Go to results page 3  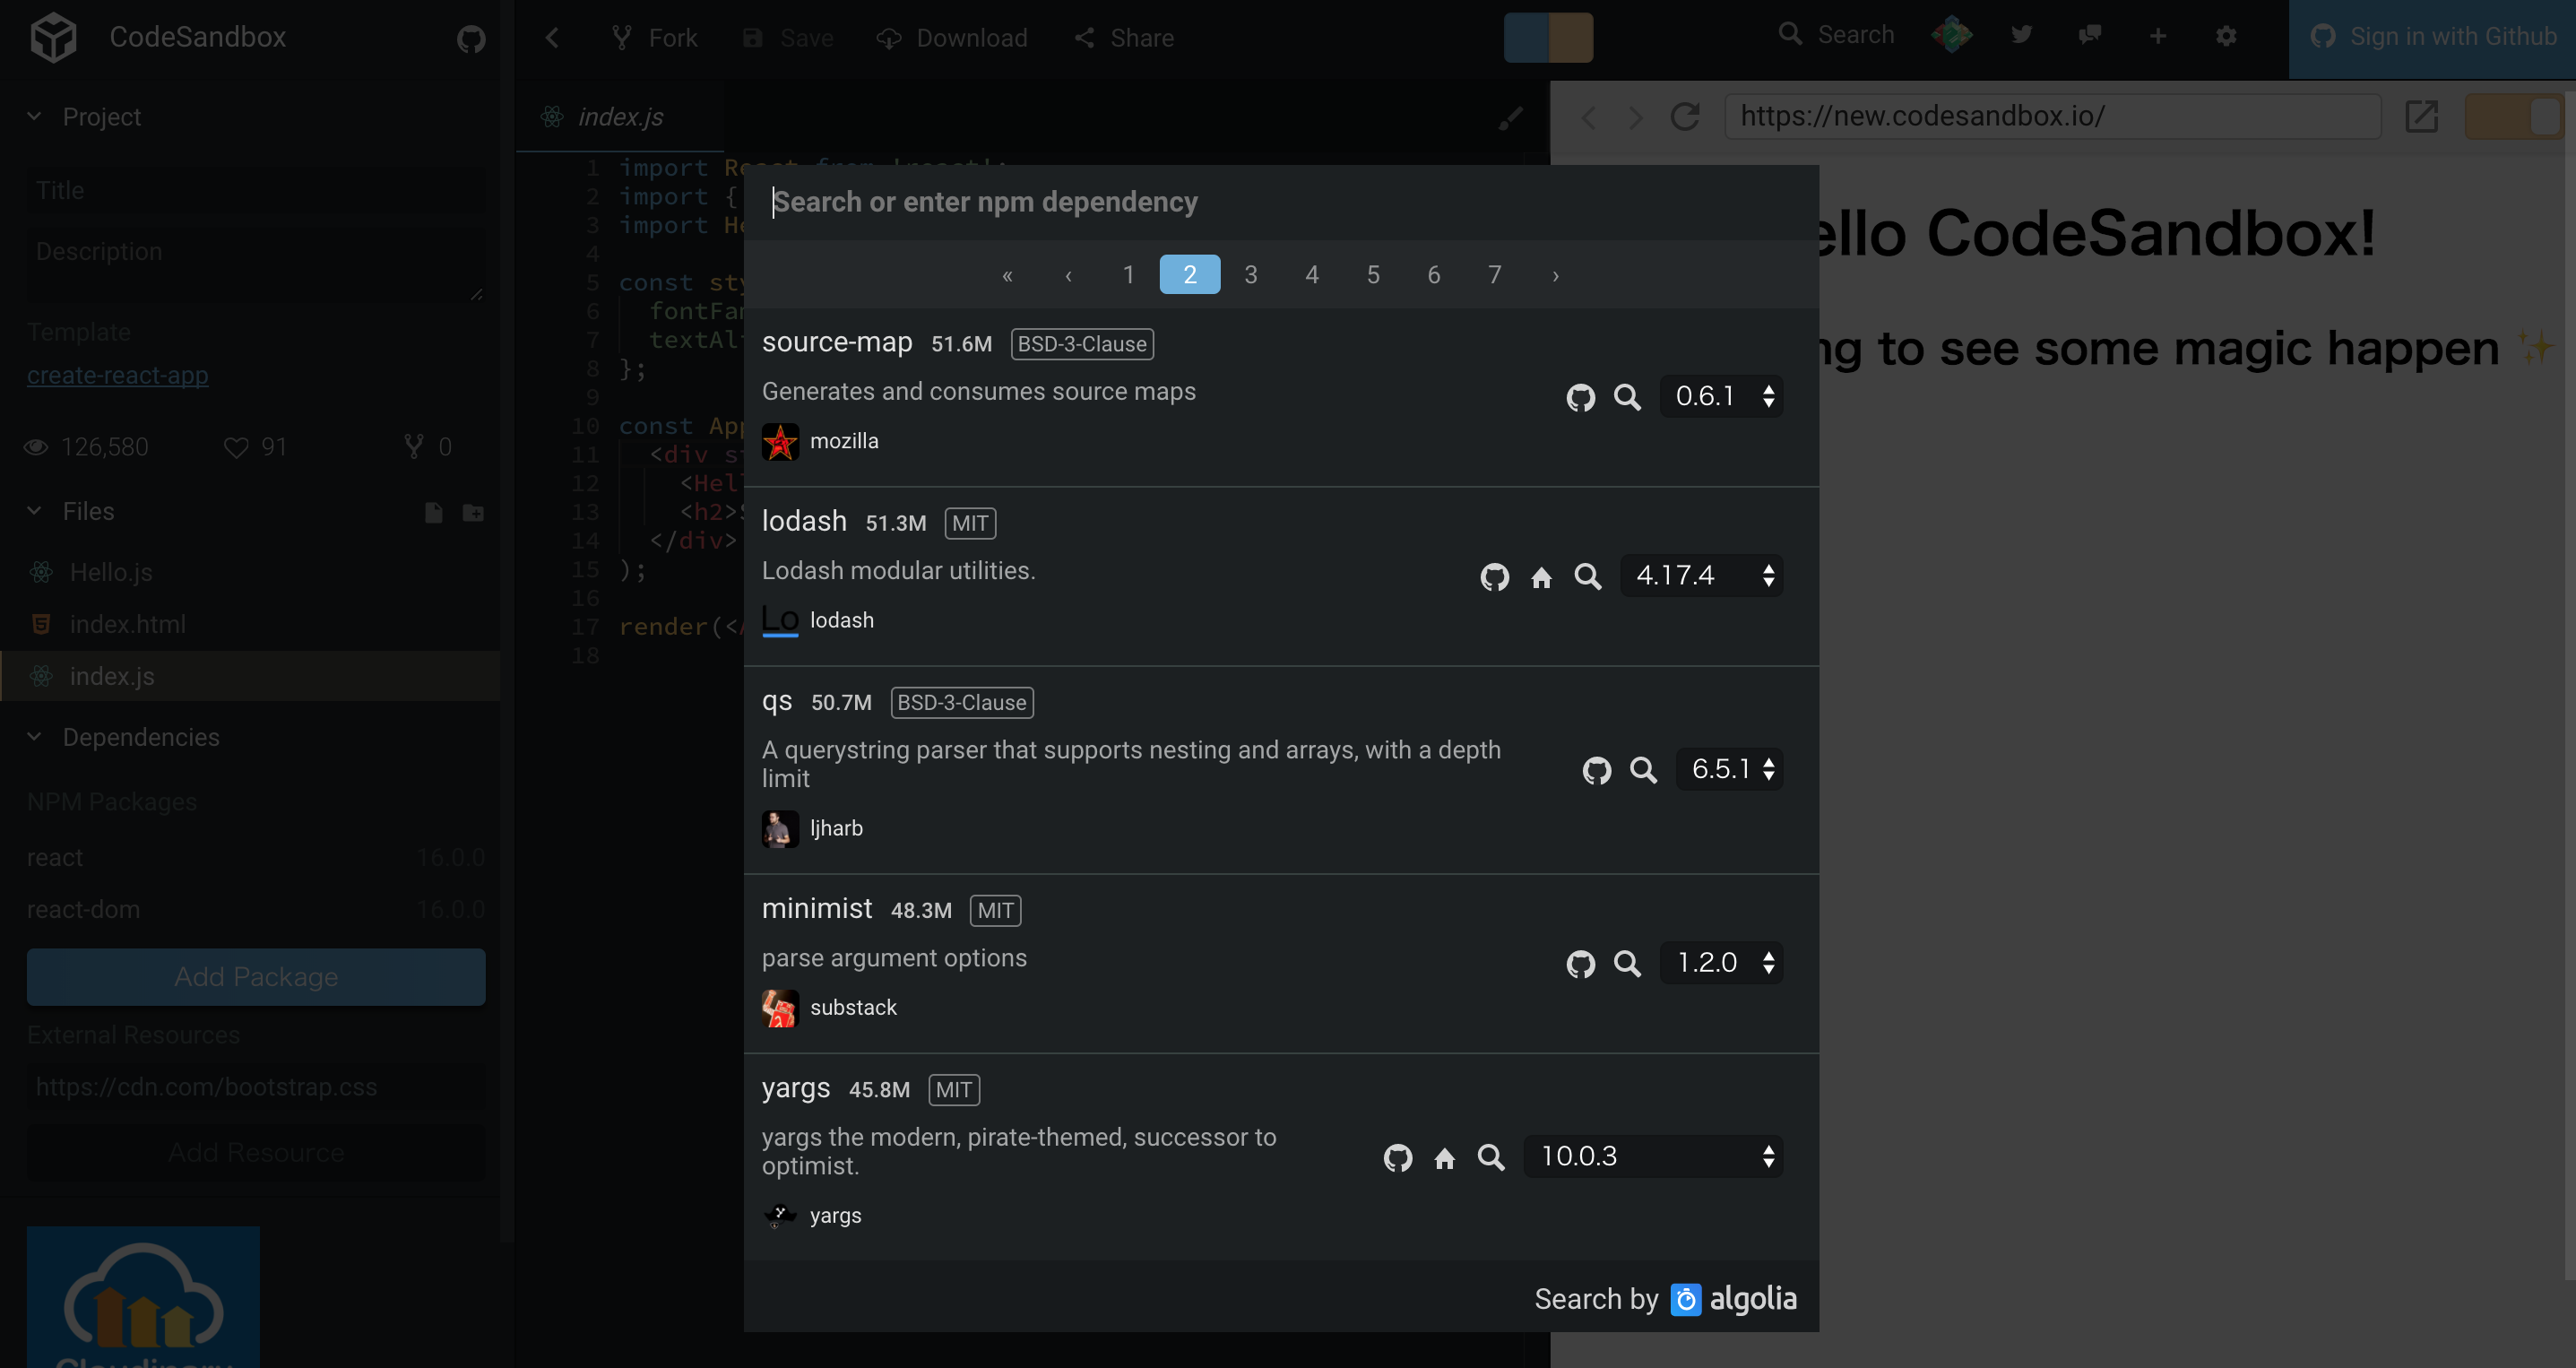pos(1250,274)
